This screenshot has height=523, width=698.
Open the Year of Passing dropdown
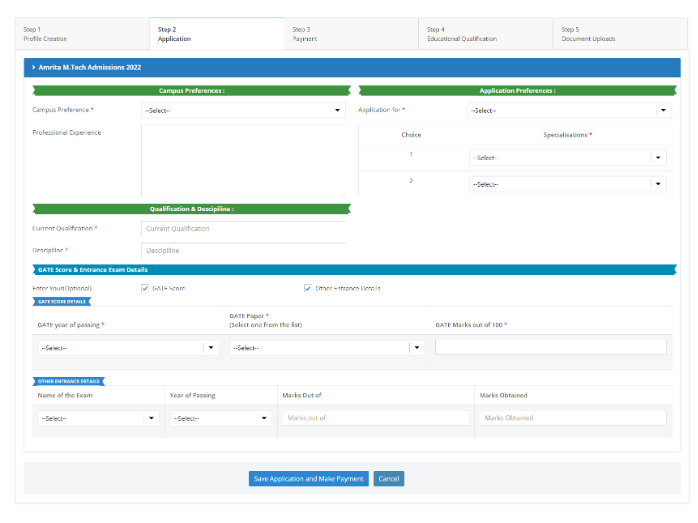(220, 418)
